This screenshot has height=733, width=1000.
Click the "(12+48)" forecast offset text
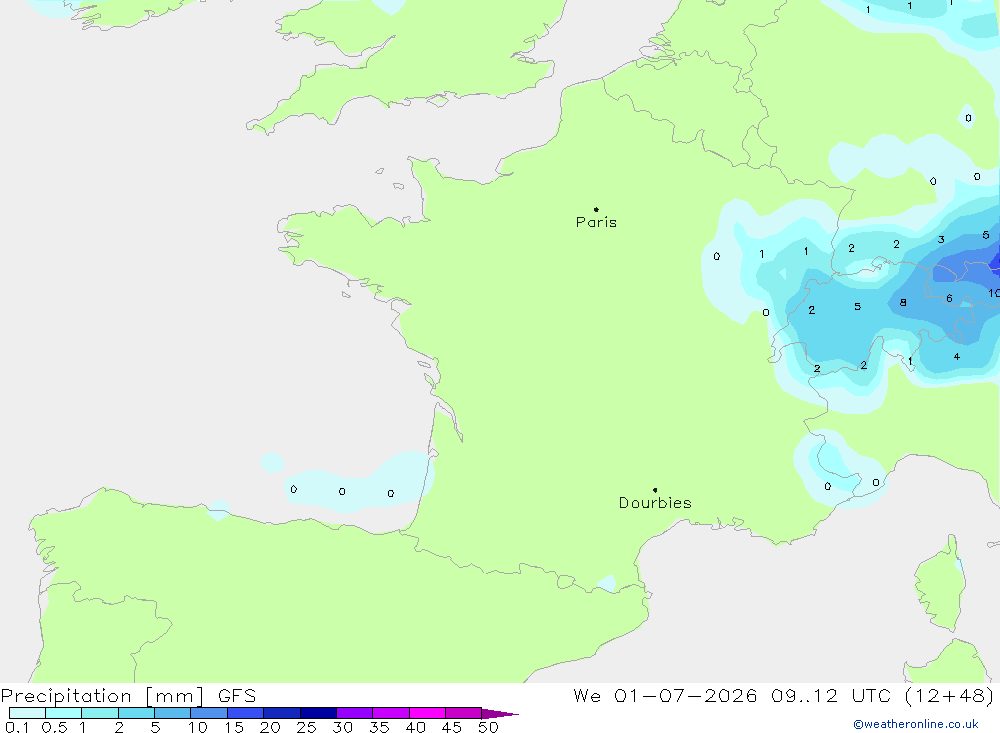pyautogui.click(x=949, y=696)
